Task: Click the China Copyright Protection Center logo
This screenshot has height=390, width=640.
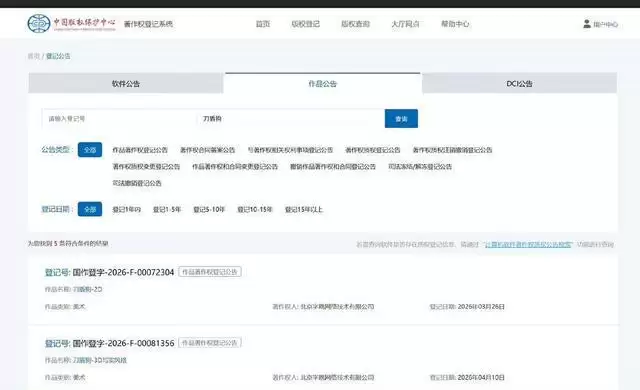Action: click(71, 23)
